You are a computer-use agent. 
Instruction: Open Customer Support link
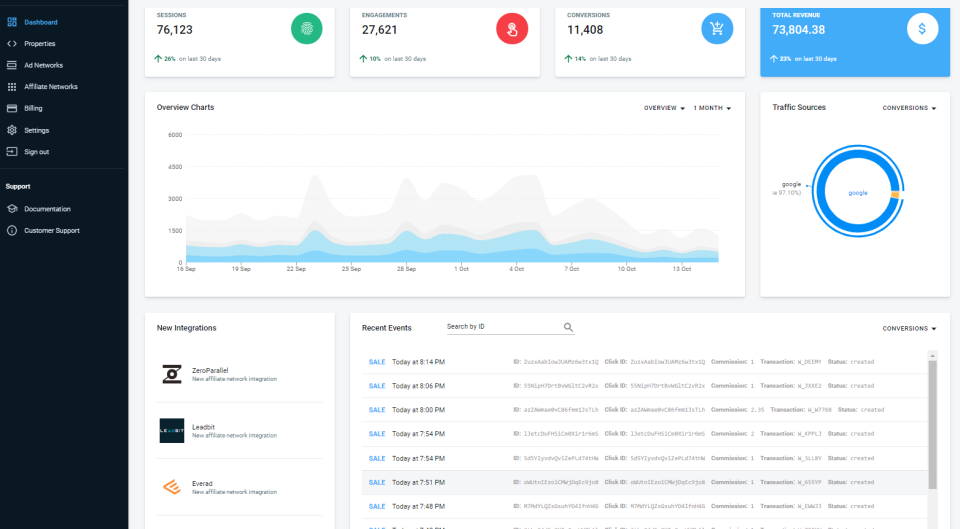[52, 231]
